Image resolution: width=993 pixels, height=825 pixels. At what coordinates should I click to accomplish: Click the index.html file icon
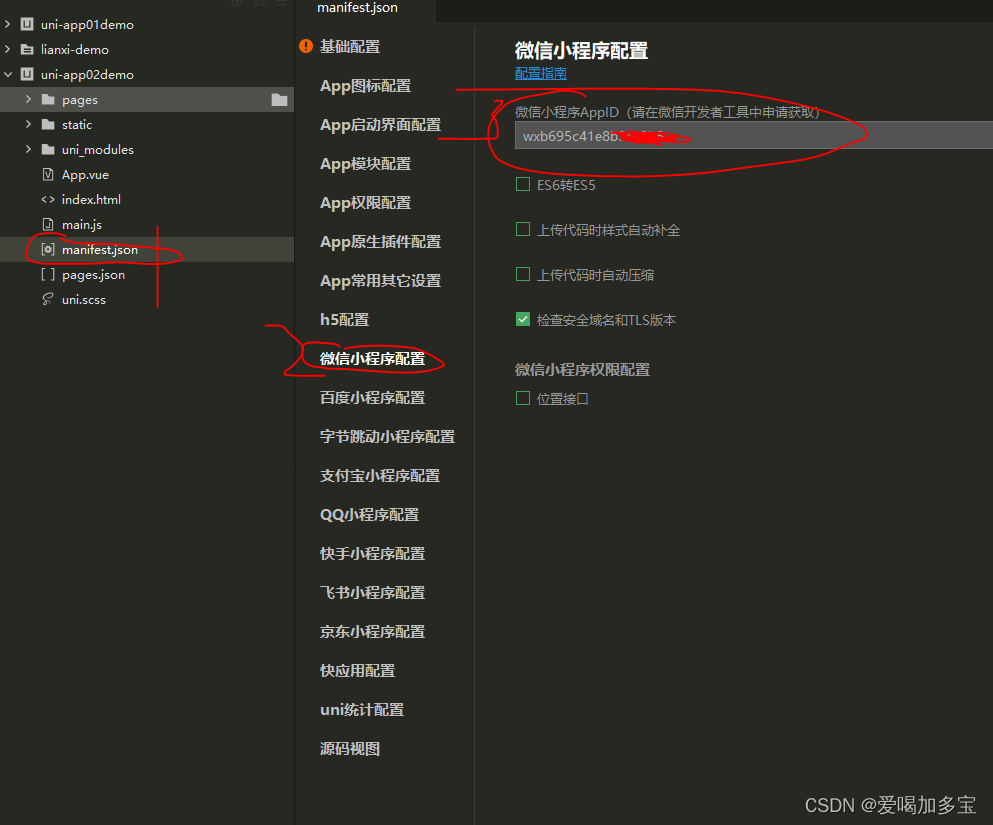click(x=48, y=199)
